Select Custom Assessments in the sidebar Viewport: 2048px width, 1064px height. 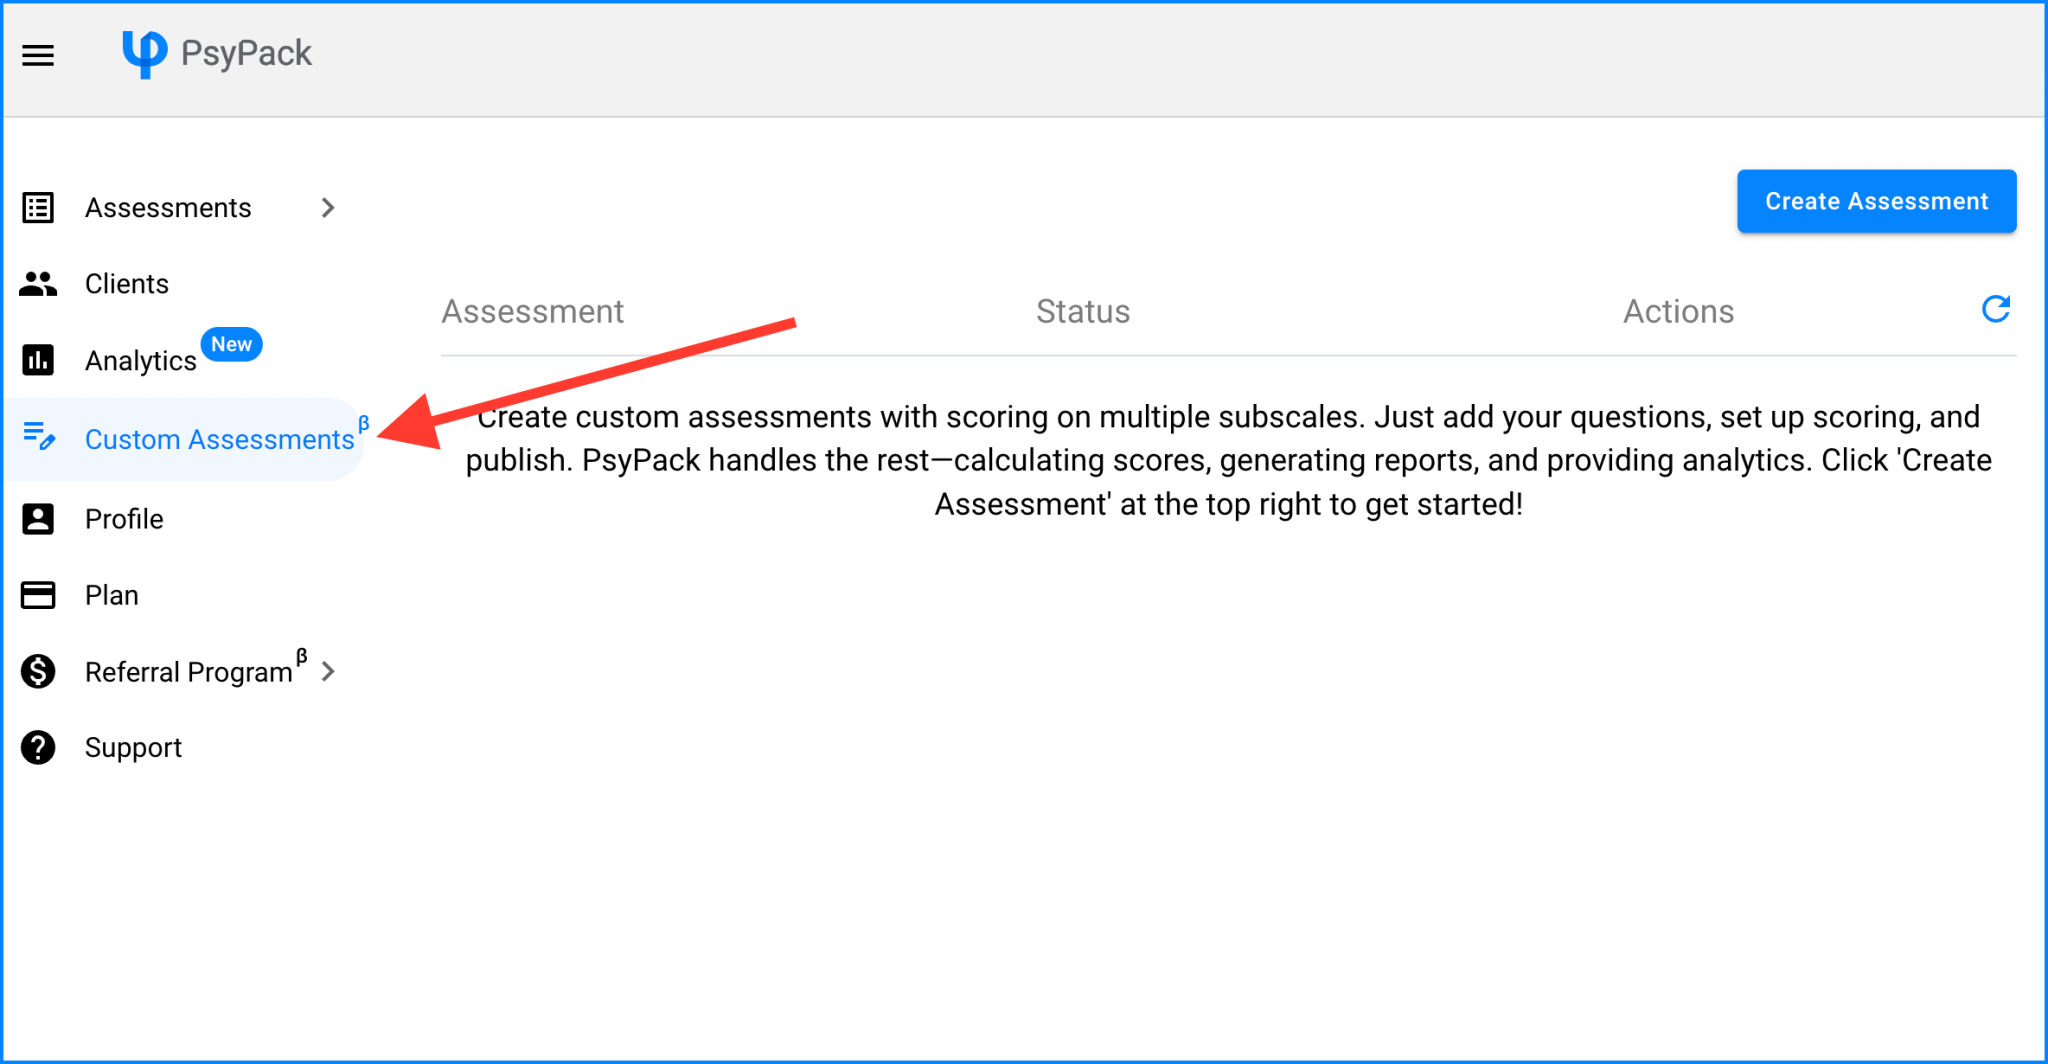[218, 438]
